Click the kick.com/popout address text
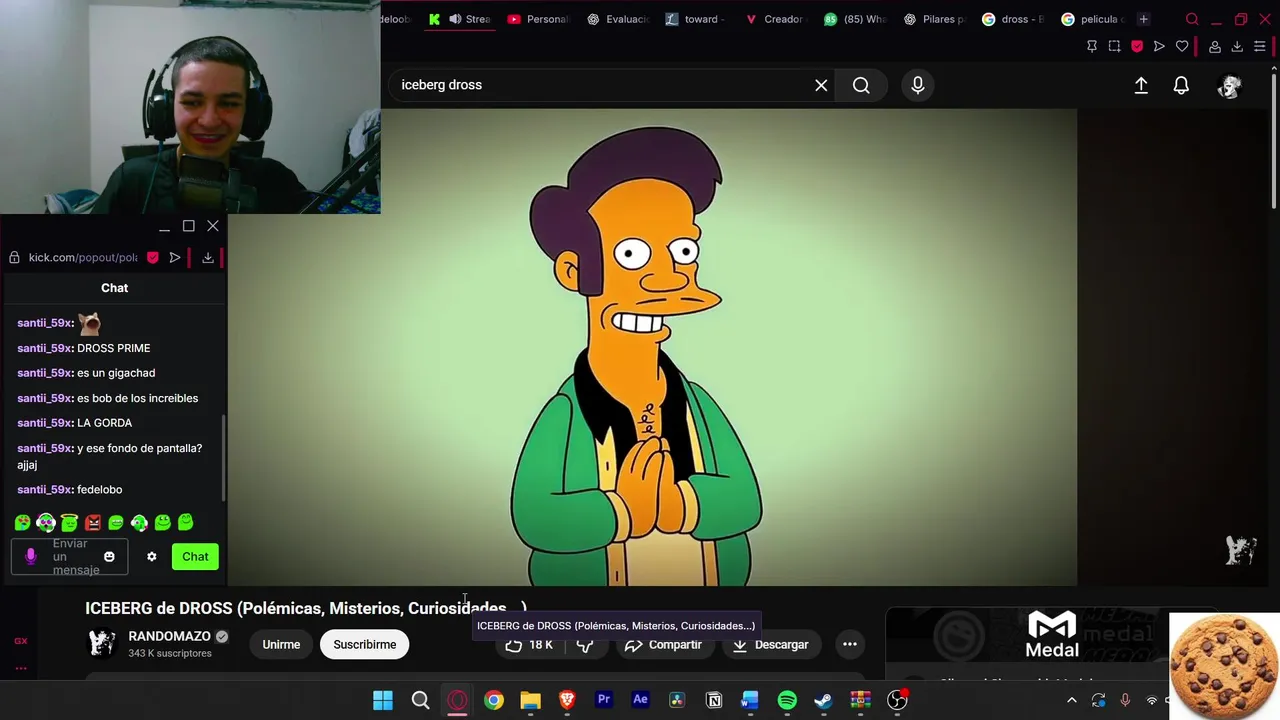 [x=83, y=258]
